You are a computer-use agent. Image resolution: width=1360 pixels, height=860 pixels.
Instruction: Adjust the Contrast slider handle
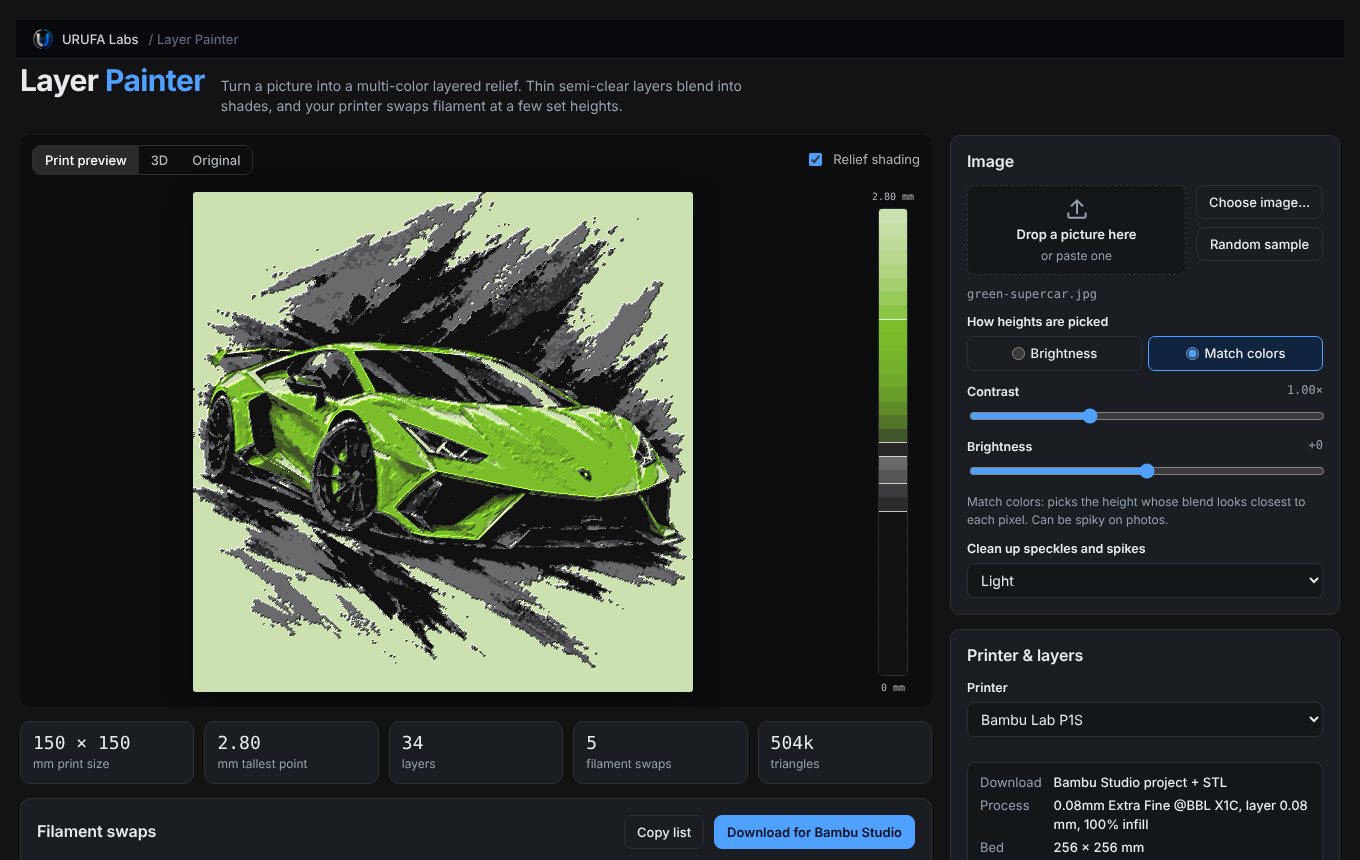(1090, 416)
